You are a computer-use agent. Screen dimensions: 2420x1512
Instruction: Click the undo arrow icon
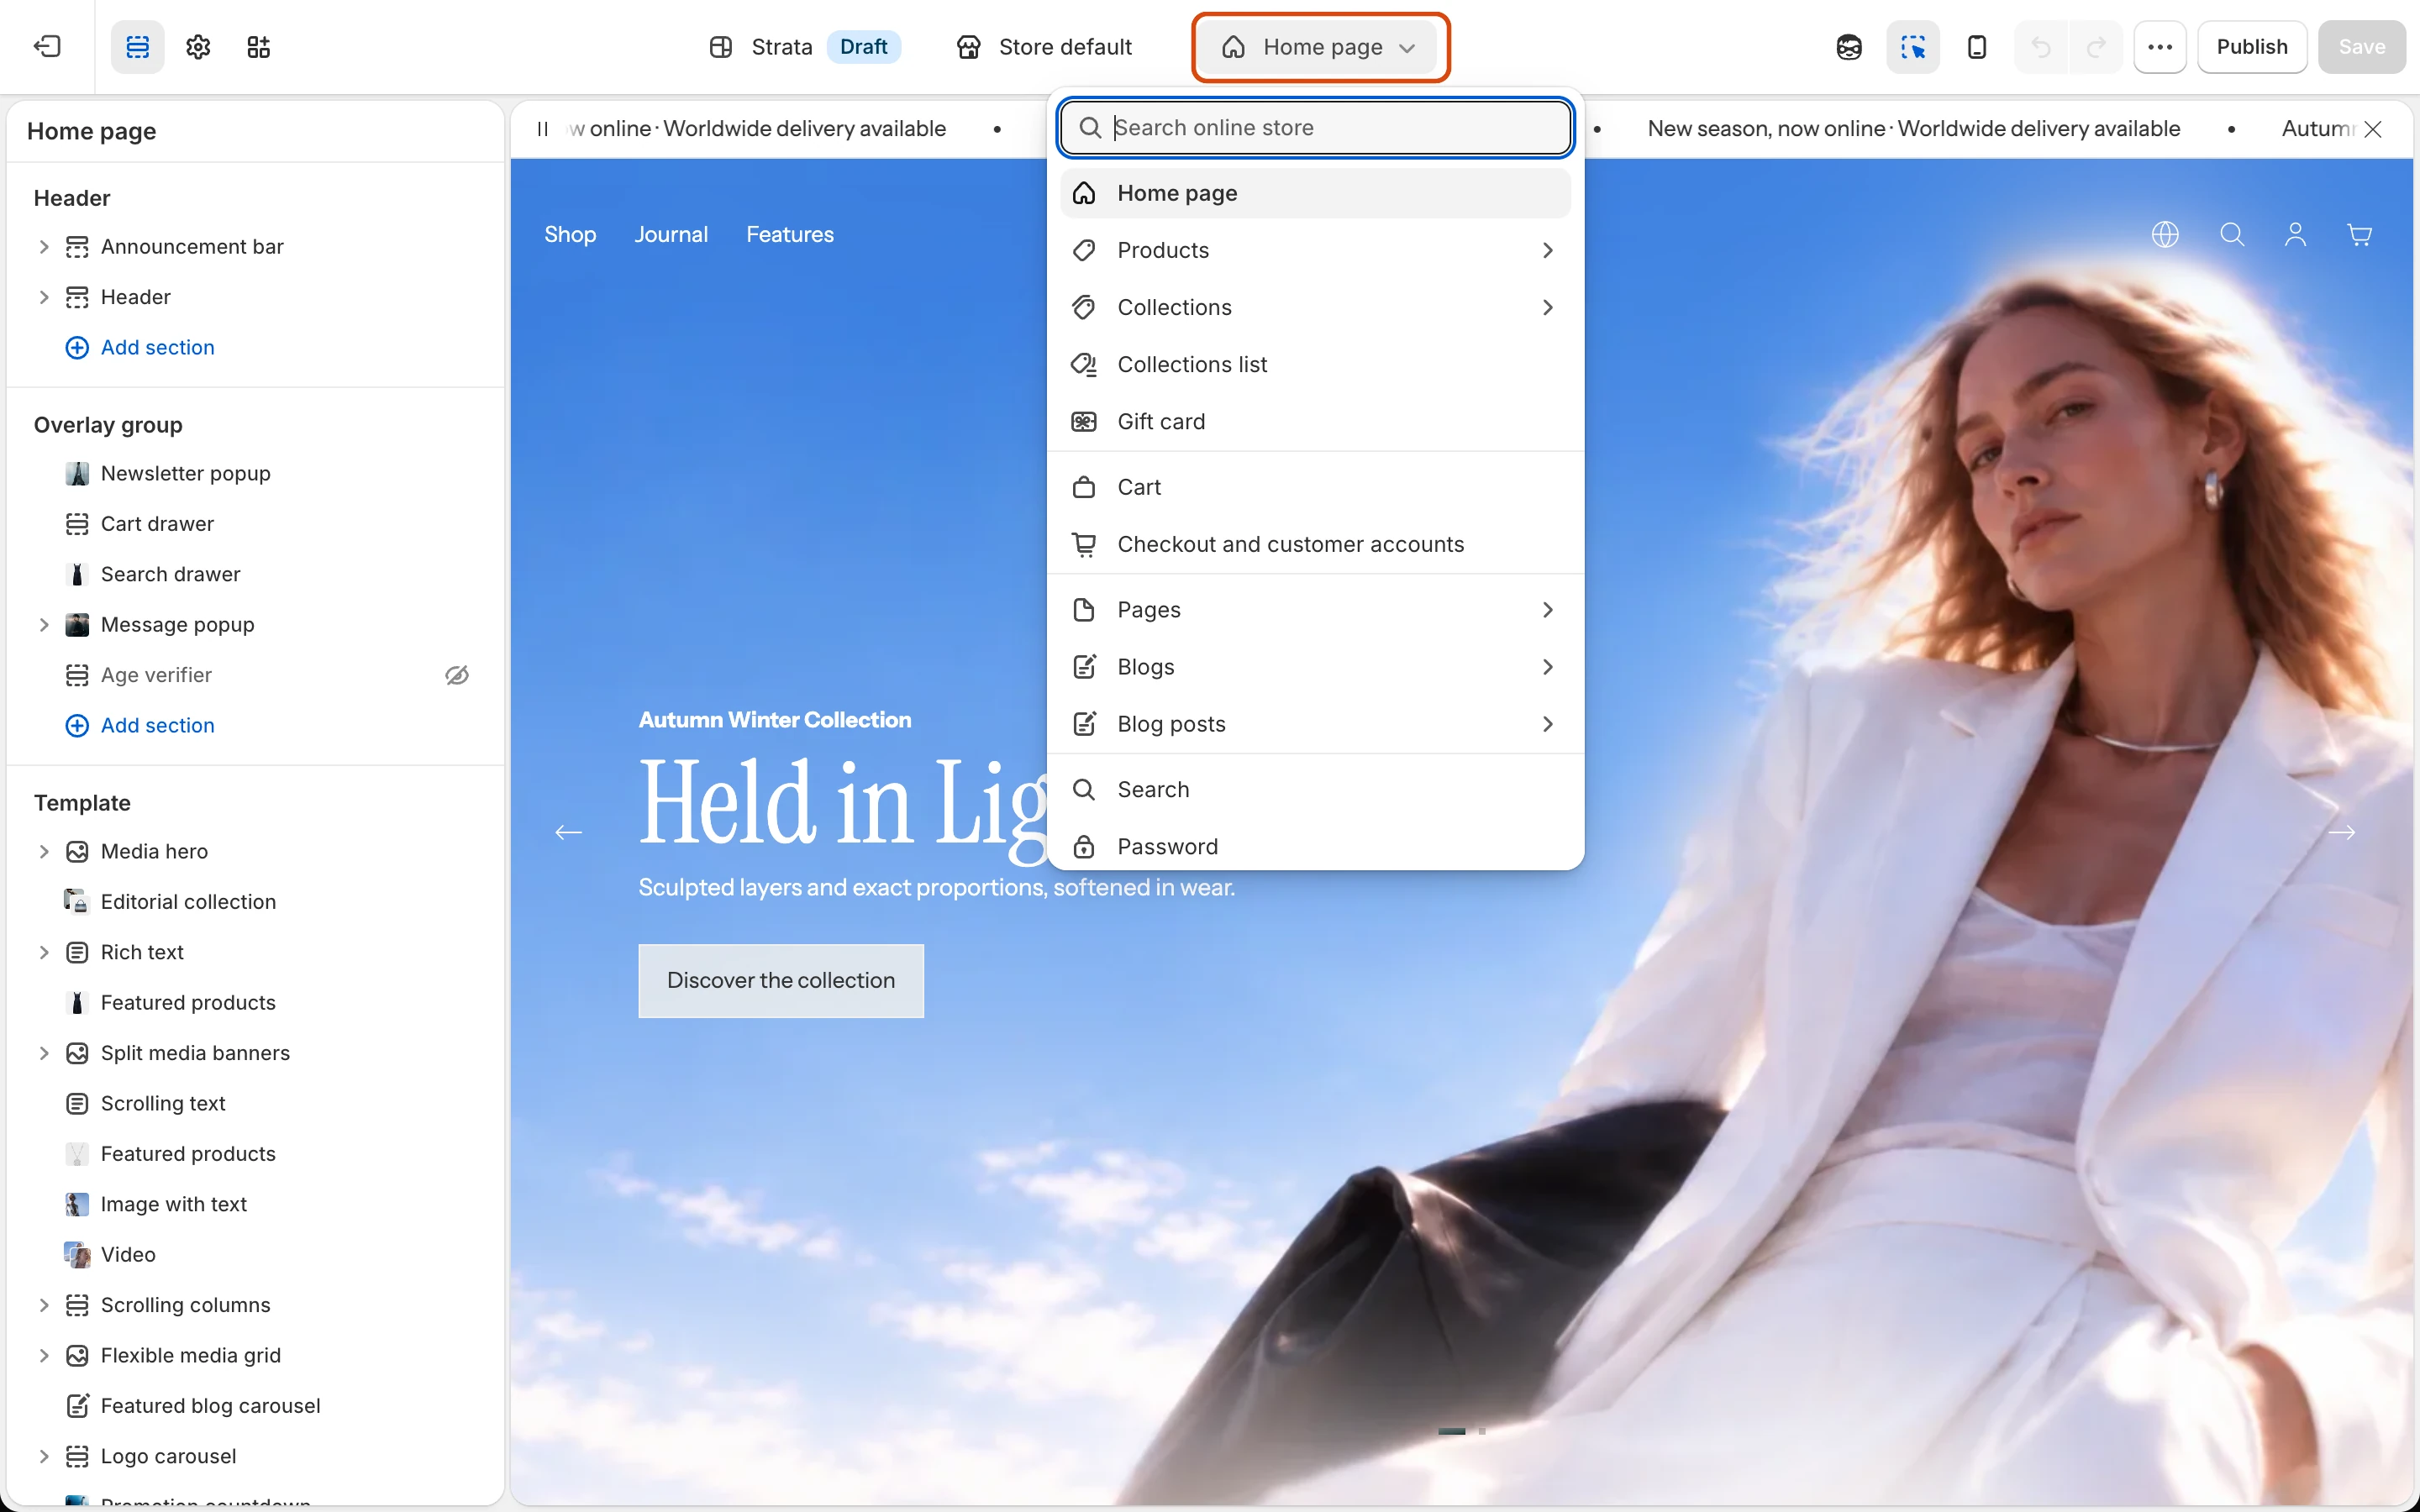click(x=2041, y=47)
